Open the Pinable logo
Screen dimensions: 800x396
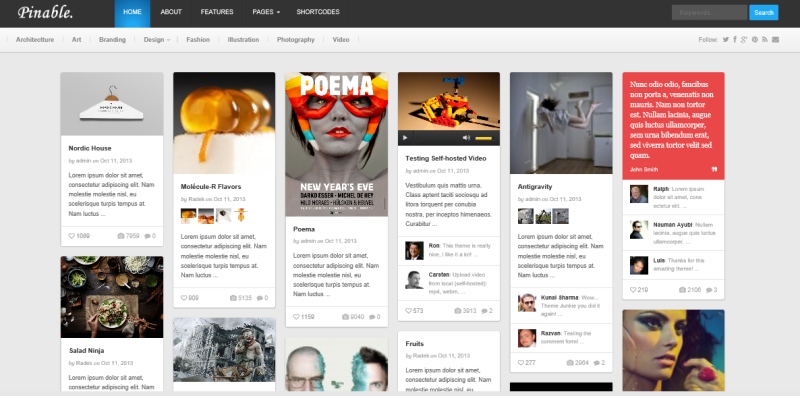45,12
